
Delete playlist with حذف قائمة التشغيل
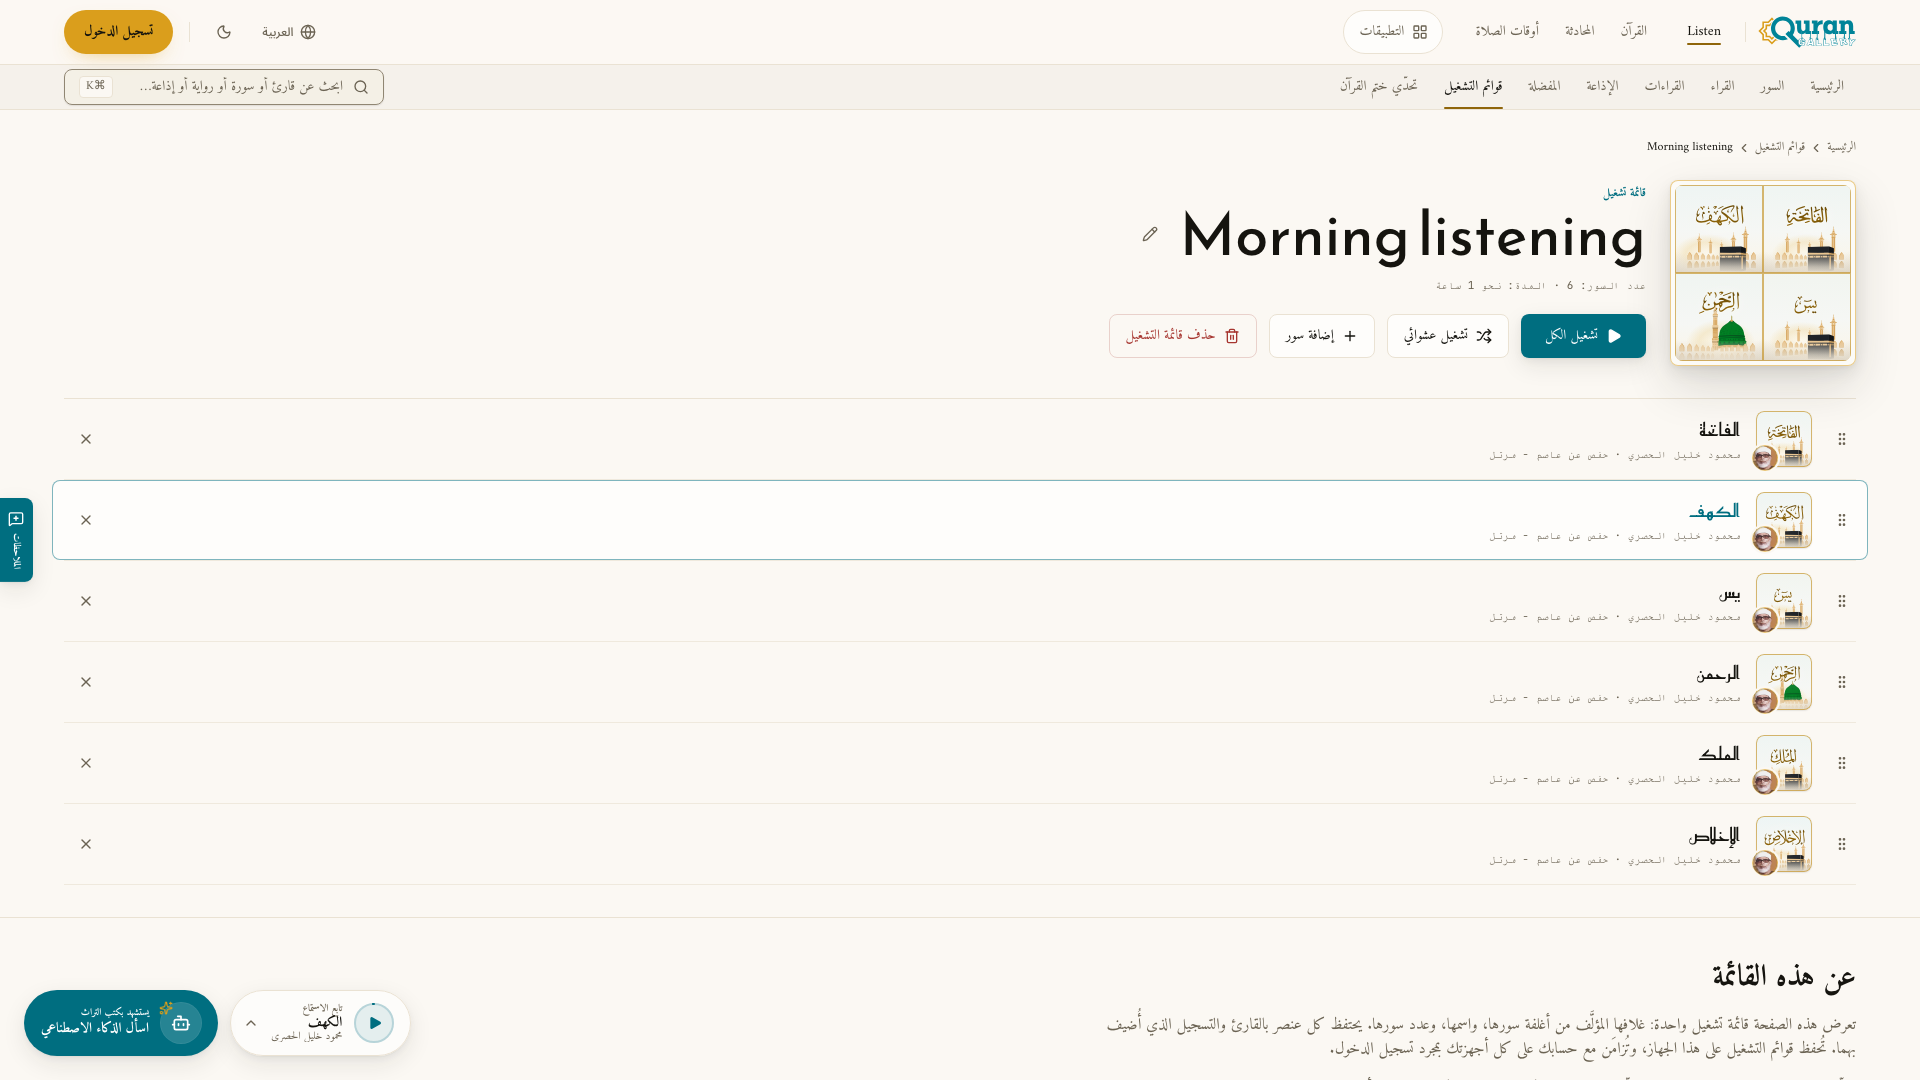(1182, 336)
